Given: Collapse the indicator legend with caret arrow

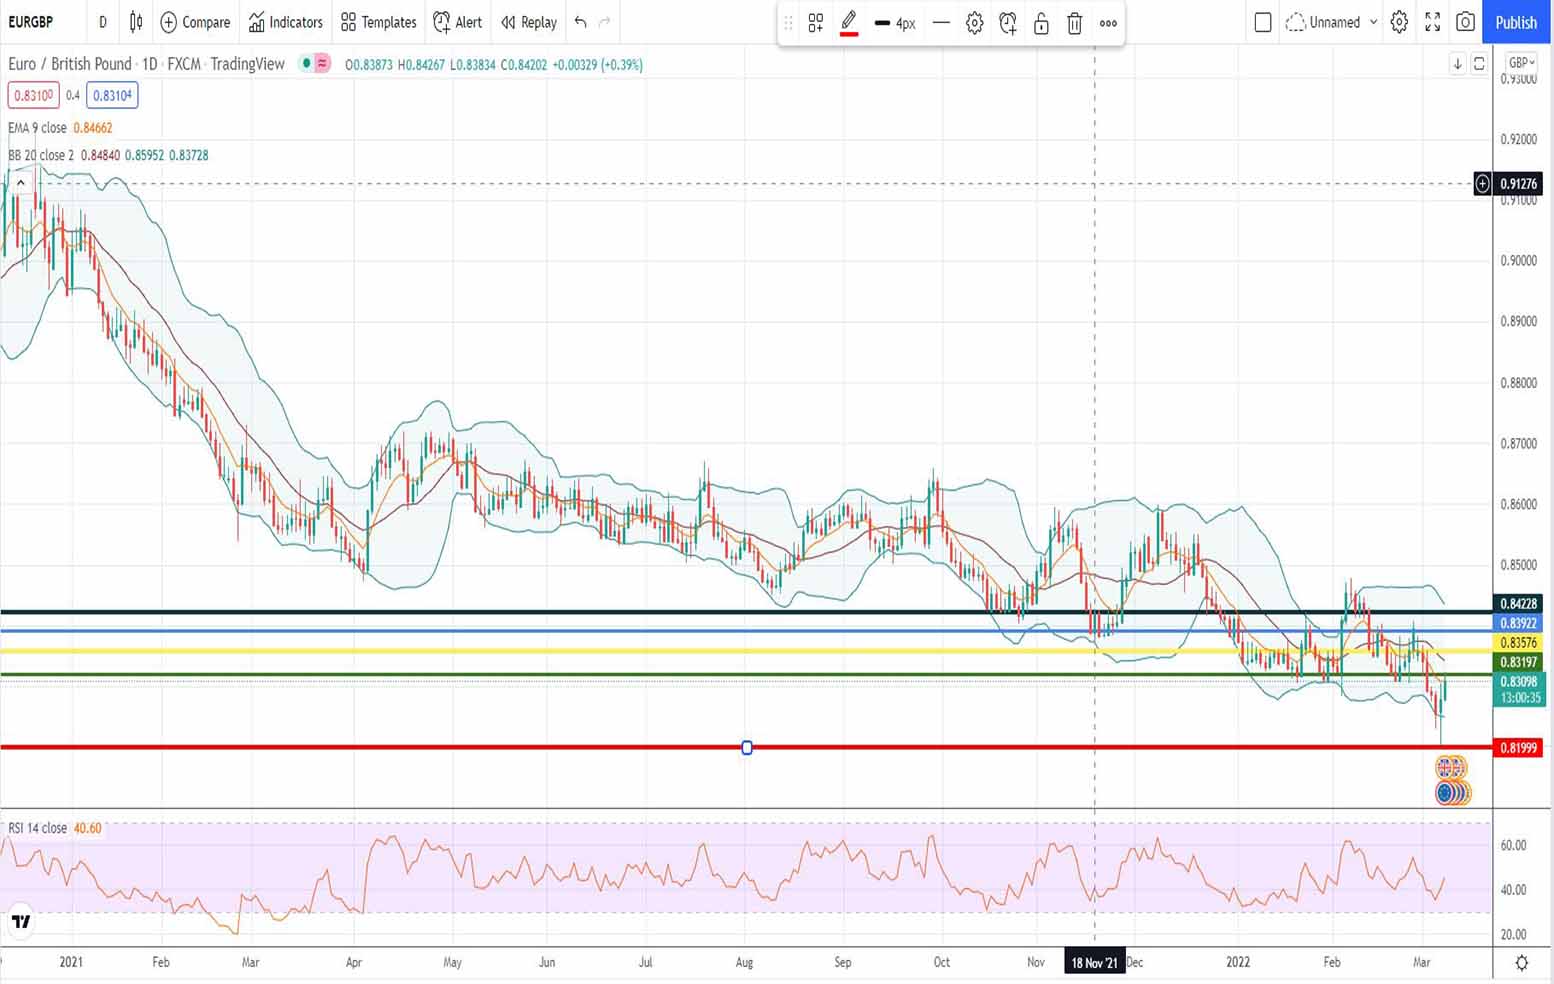Looking at the screenshot, I should coord(20,183).
